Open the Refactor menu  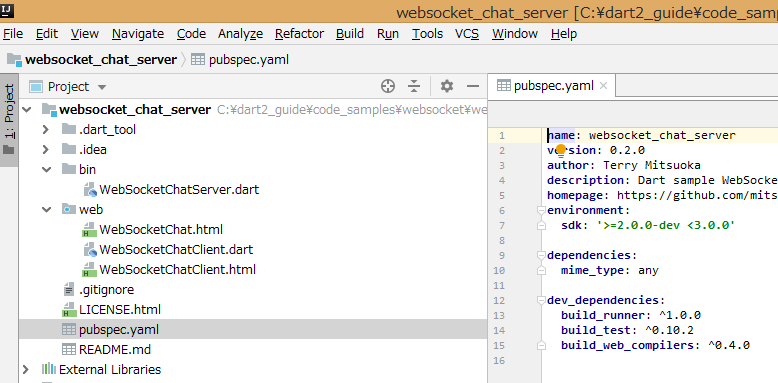(x=299, y=34)
